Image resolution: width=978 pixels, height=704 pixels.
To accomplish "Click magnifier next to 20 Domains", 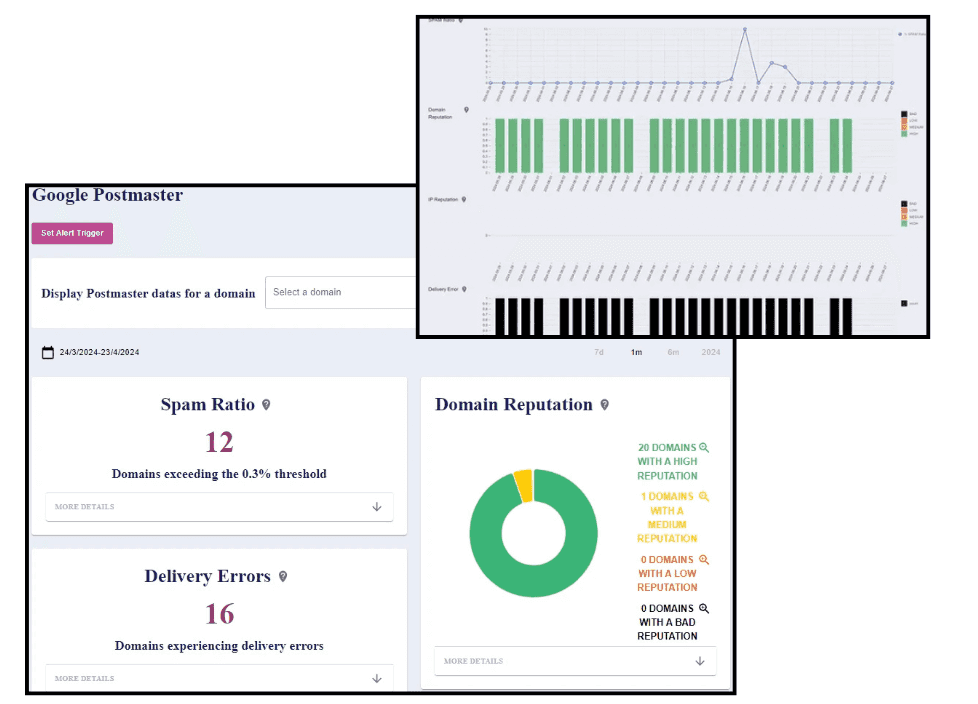I will pyautogui.click(x=704, y=448).
